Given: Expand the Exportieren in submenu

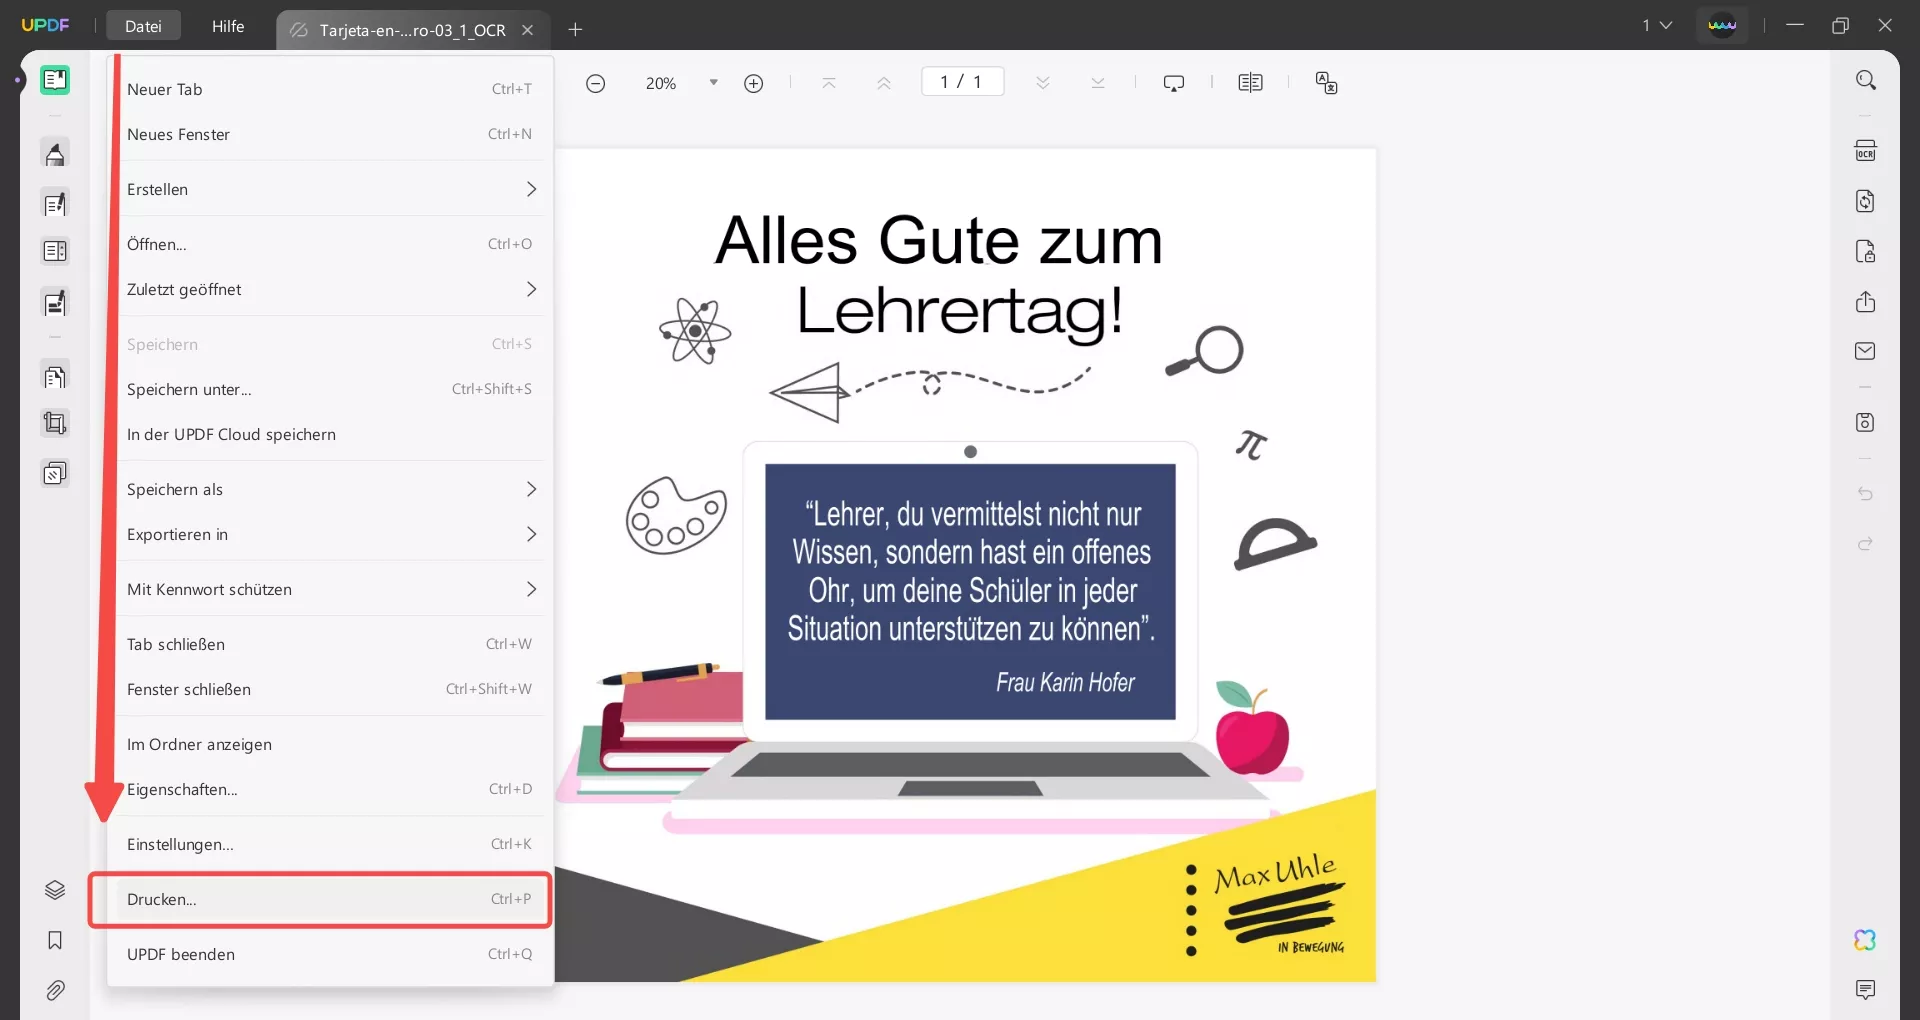Looking at the screenshot, I should (330, 534).
